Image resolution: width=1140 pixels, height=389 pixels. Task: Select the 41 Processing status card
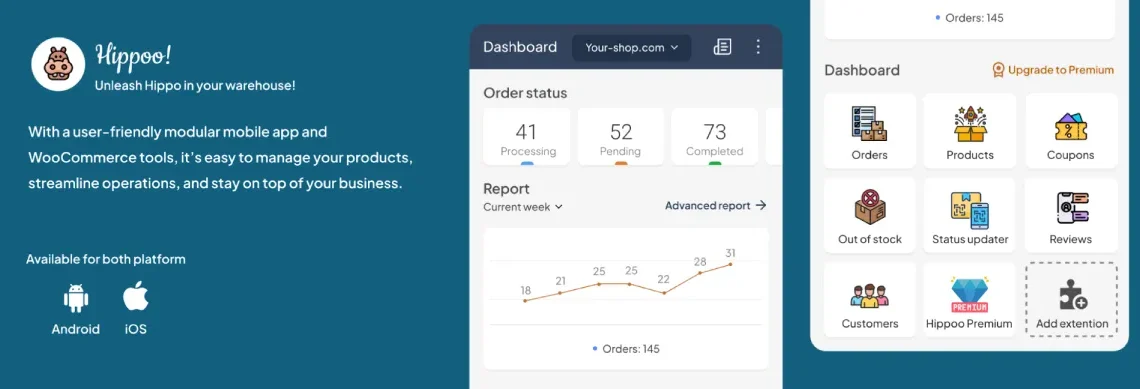(x=526, y=137)
